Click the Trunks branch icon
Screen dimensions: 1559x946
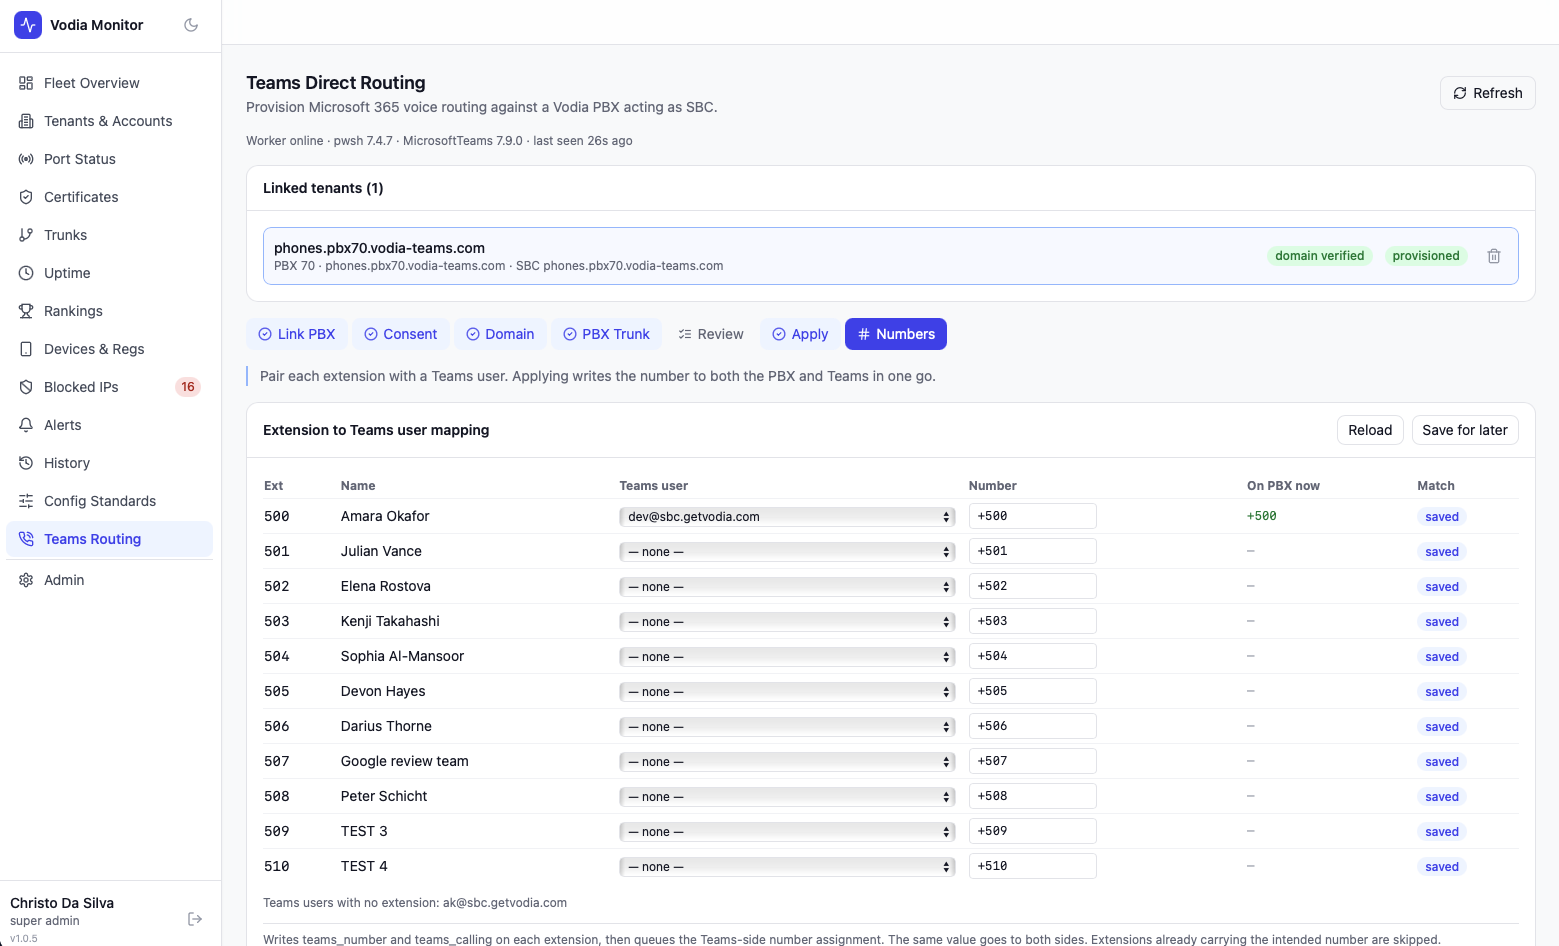point(26,235)
